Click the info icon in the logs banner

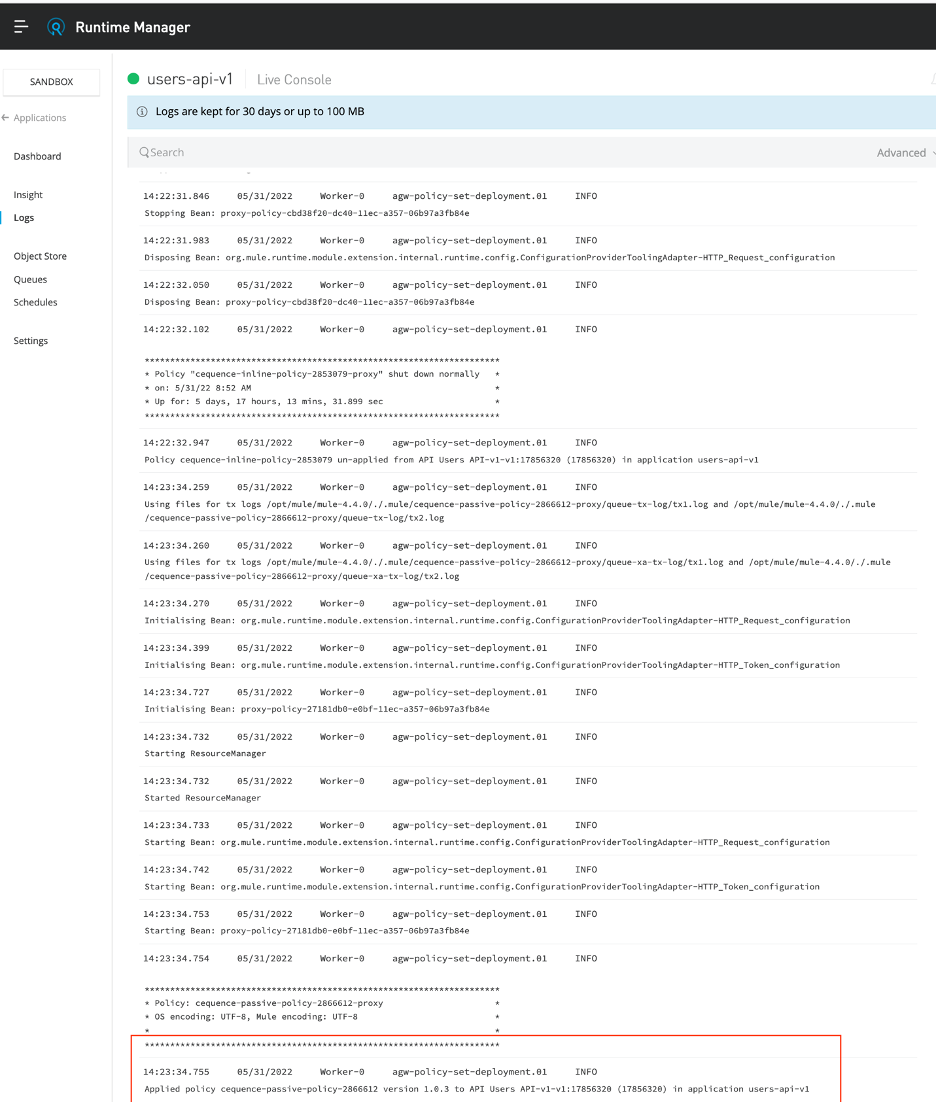click(142, 112)
